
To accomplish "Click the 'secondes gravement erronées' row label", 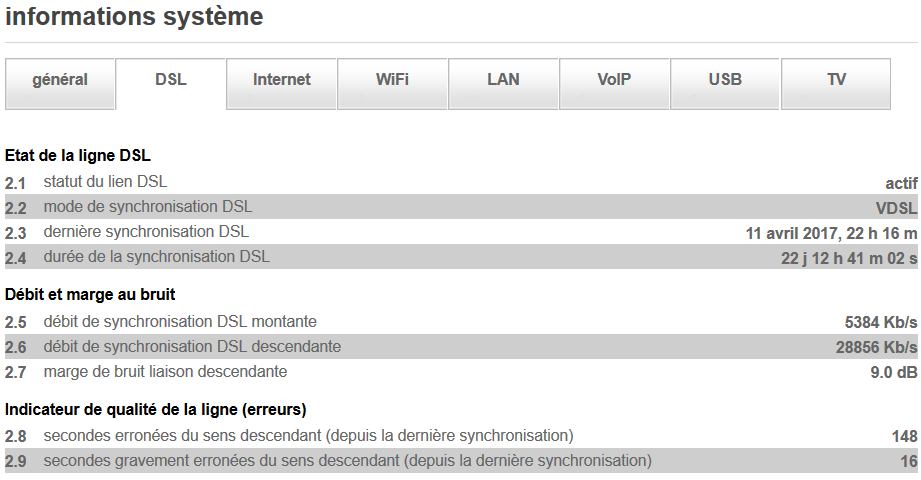I will pos(347,461).
